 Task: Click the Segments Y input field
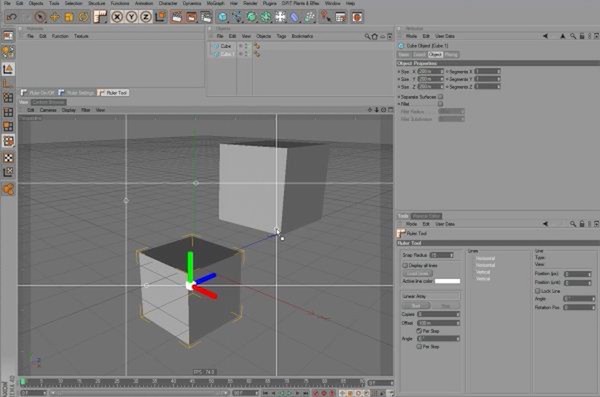[x=487, y=79]
